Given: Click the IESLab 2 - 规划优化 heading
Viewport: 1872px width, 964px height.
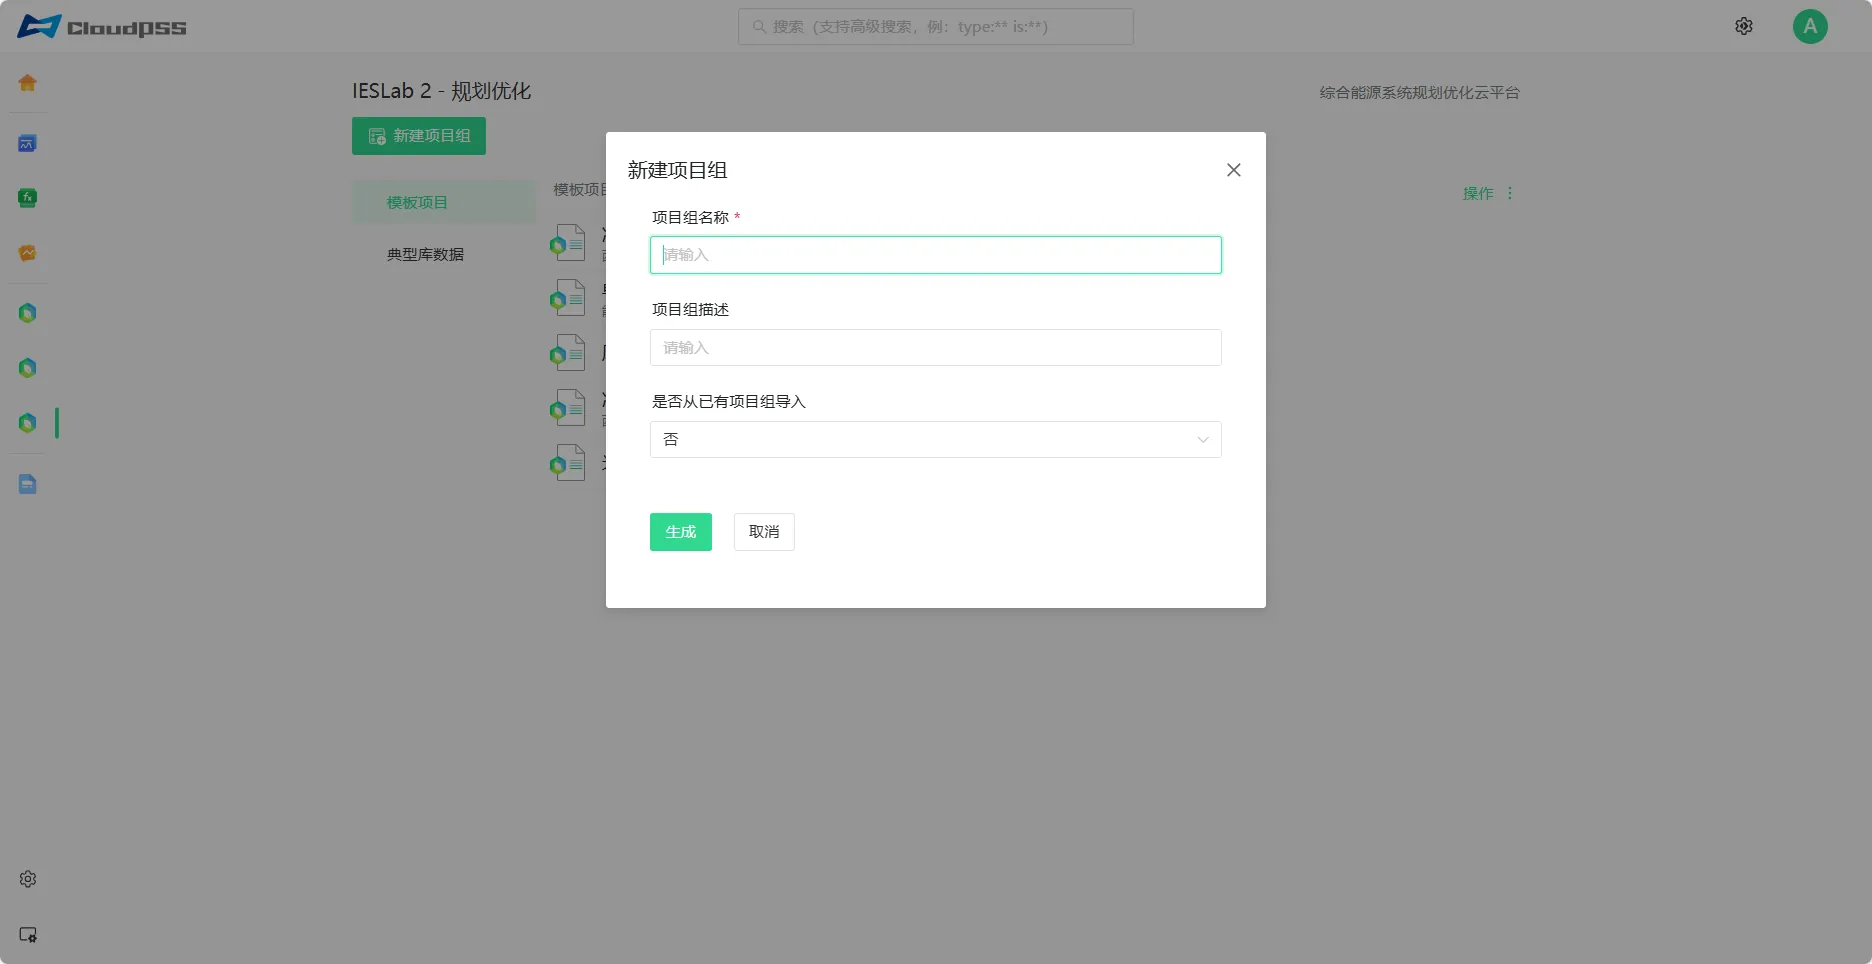Looking at the screenshot, I should coord(441,91).
